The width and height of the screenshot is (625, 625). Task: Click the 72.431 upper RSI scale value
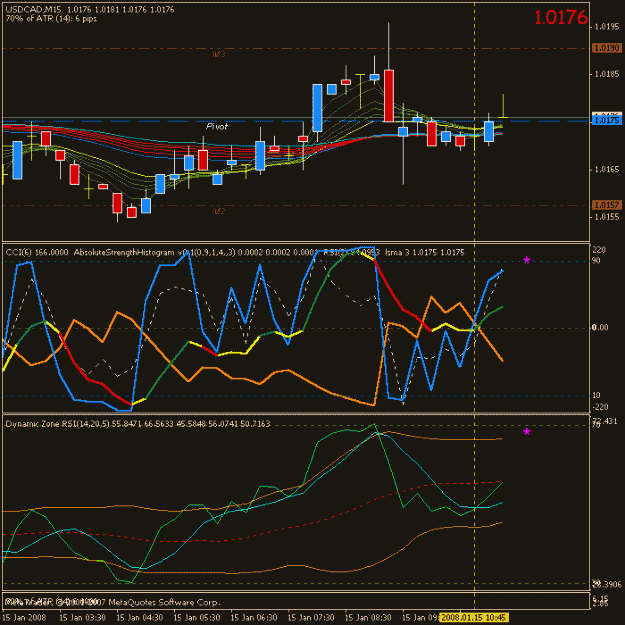click(605, 421)
